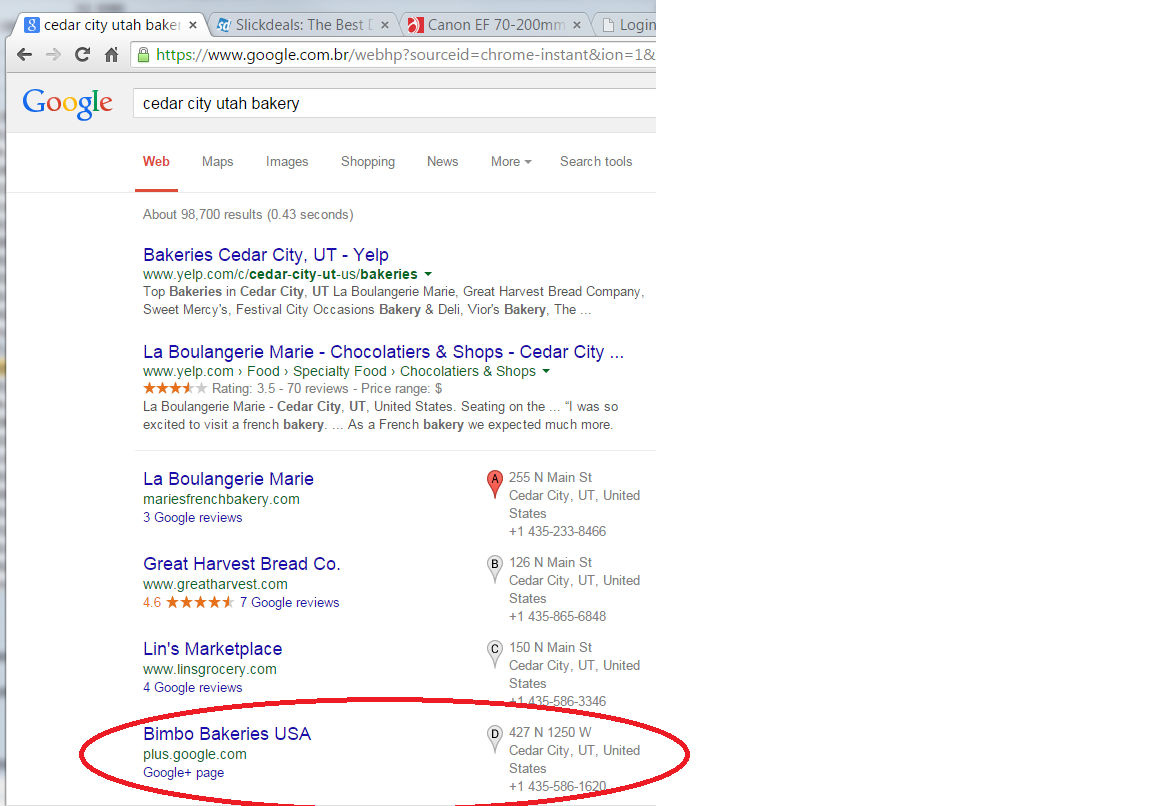Click the Google search box

395,104
